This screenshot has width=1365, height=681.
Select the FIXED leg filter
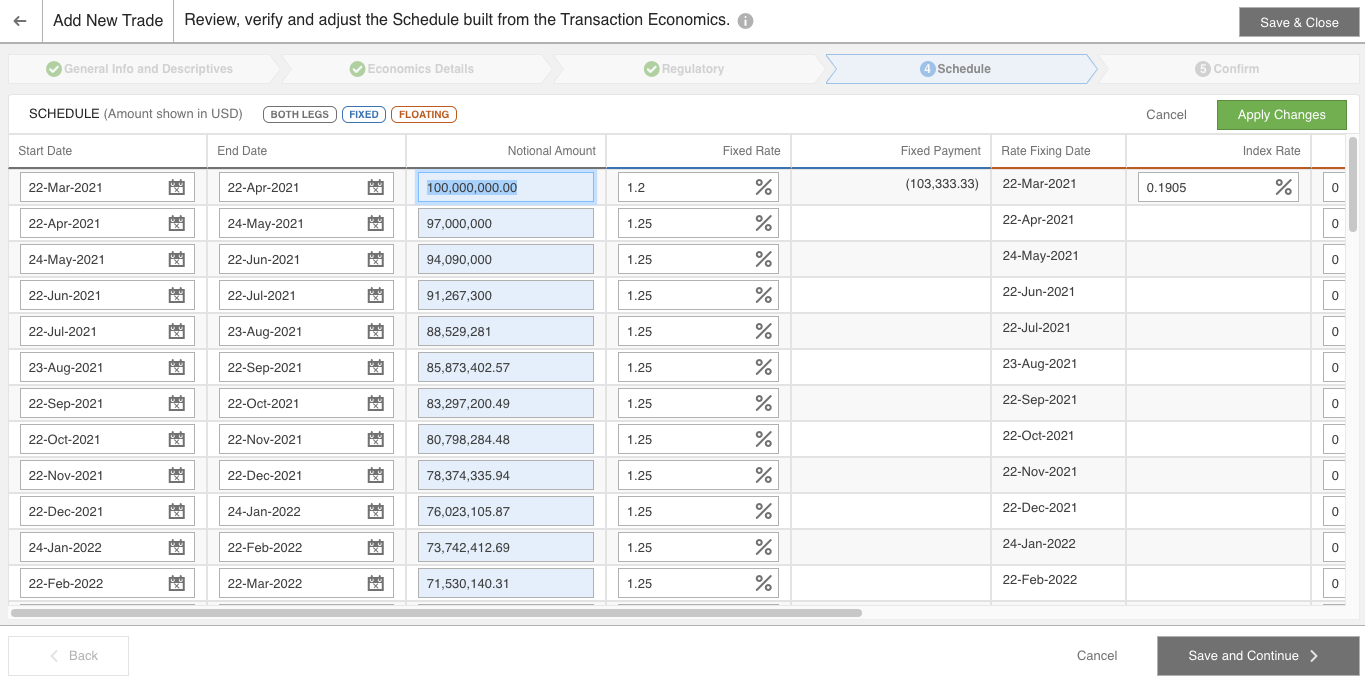pos(363,114)
